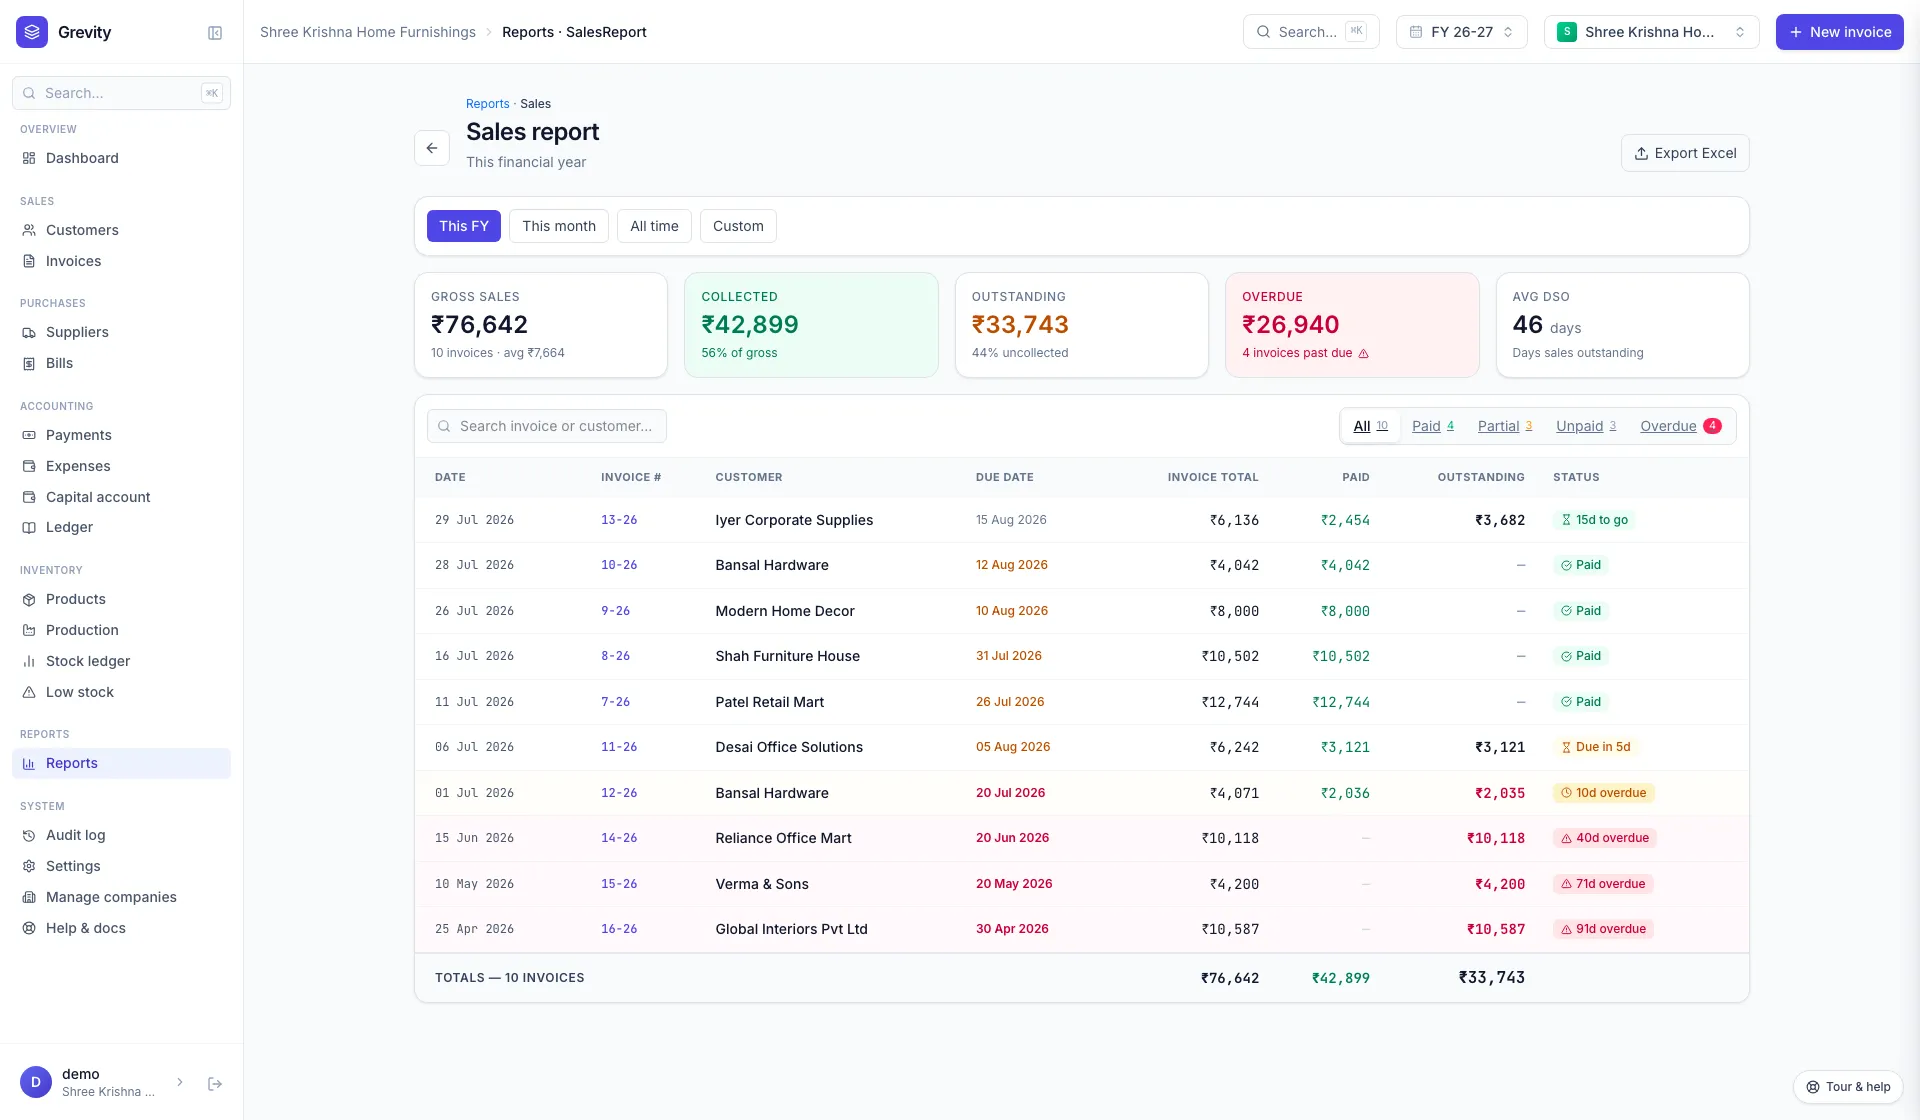The image size is (1920, 1120).
Task: Open Low stock in sidebar
Action: pyautogui.click(x=121, y=692)
